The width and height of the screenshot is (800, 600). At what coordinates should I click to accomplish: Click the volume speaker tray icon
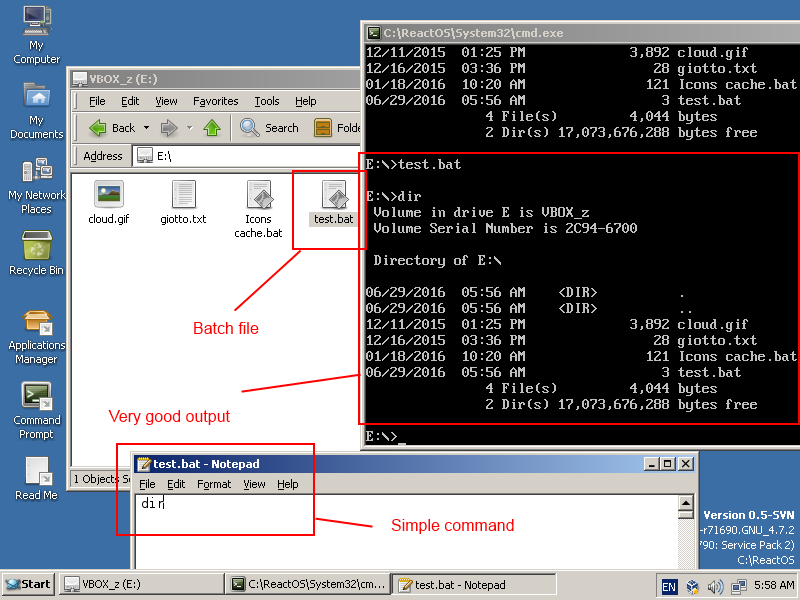click(714, 585)
